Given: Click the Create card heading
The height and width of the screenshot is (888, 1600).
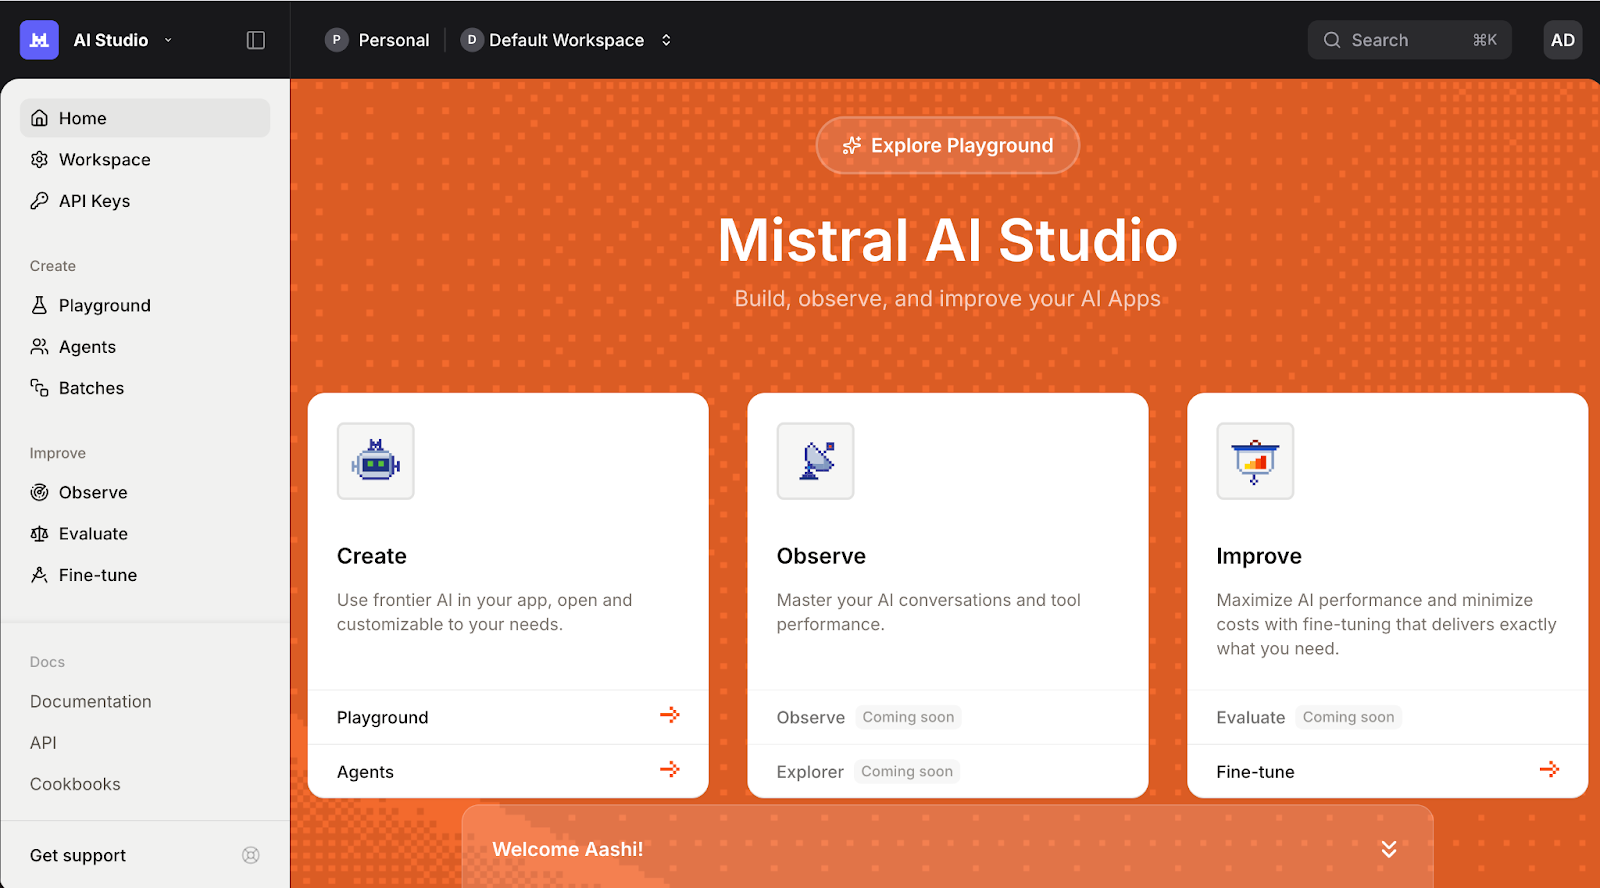Looking at the screenshot, I should [x=372, y=556].
